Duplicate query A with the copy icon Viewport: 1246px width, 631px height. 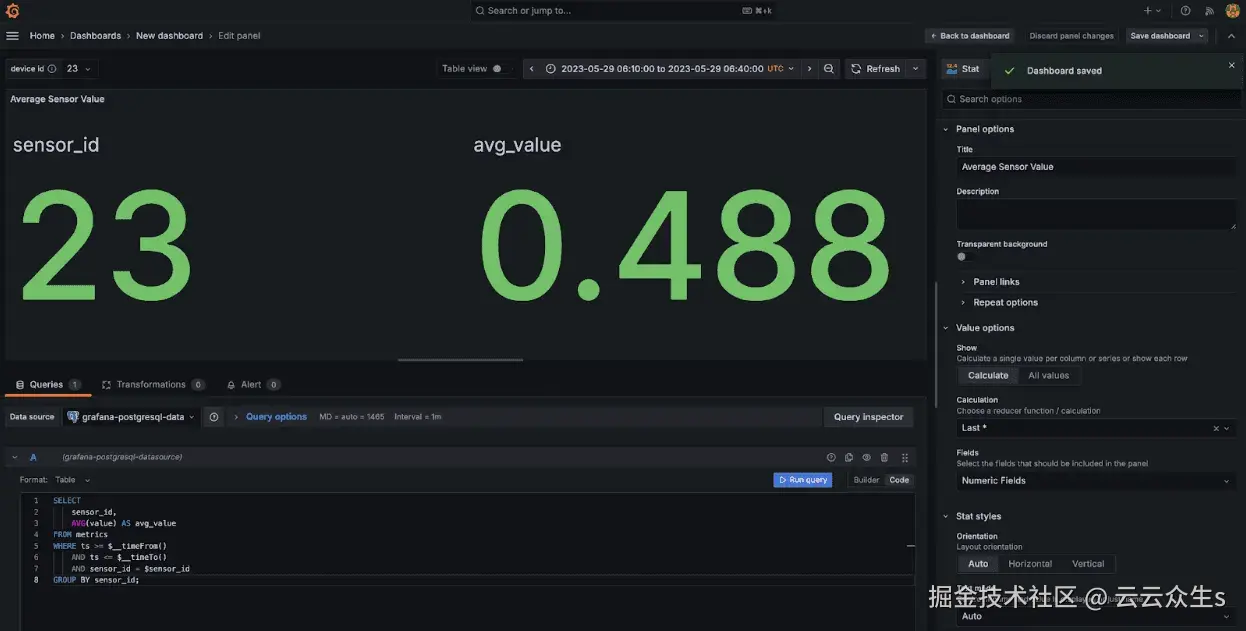[849, 457]
